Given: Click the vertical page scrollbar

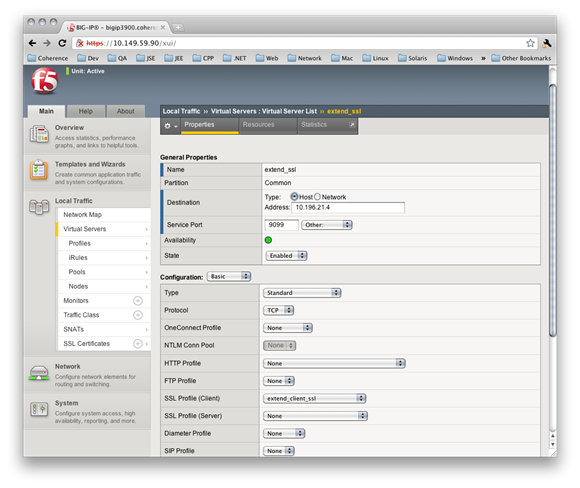Looking at the screenshot, I should point(553,211).
